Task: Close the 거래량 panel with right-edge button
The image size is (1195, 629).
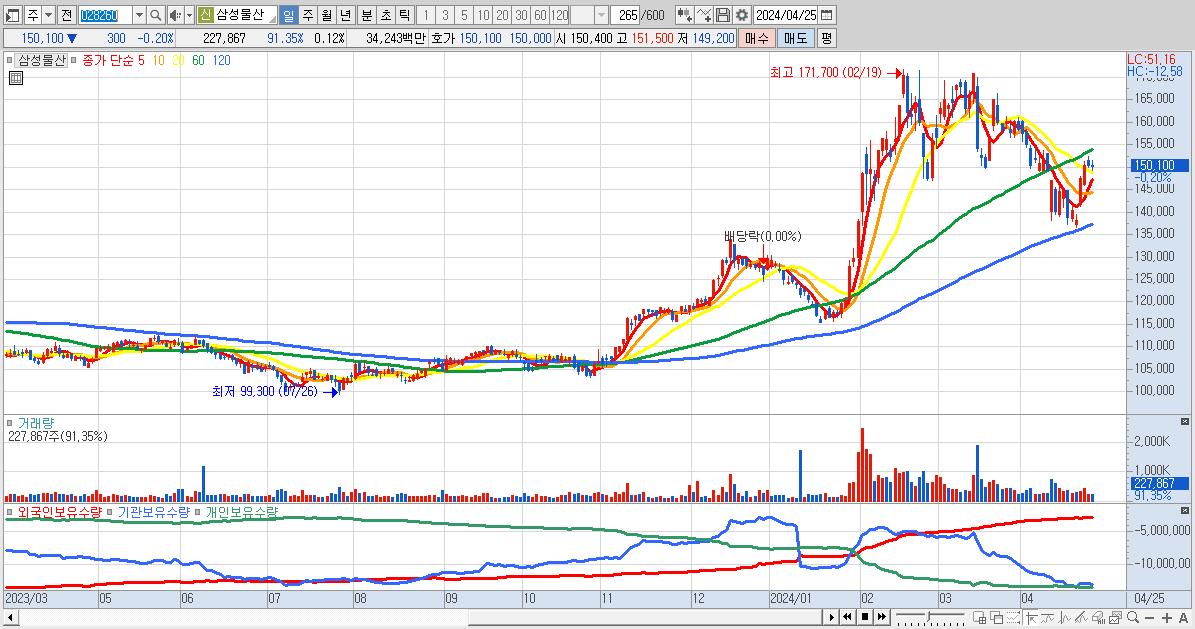Action: click(1184, 422)
